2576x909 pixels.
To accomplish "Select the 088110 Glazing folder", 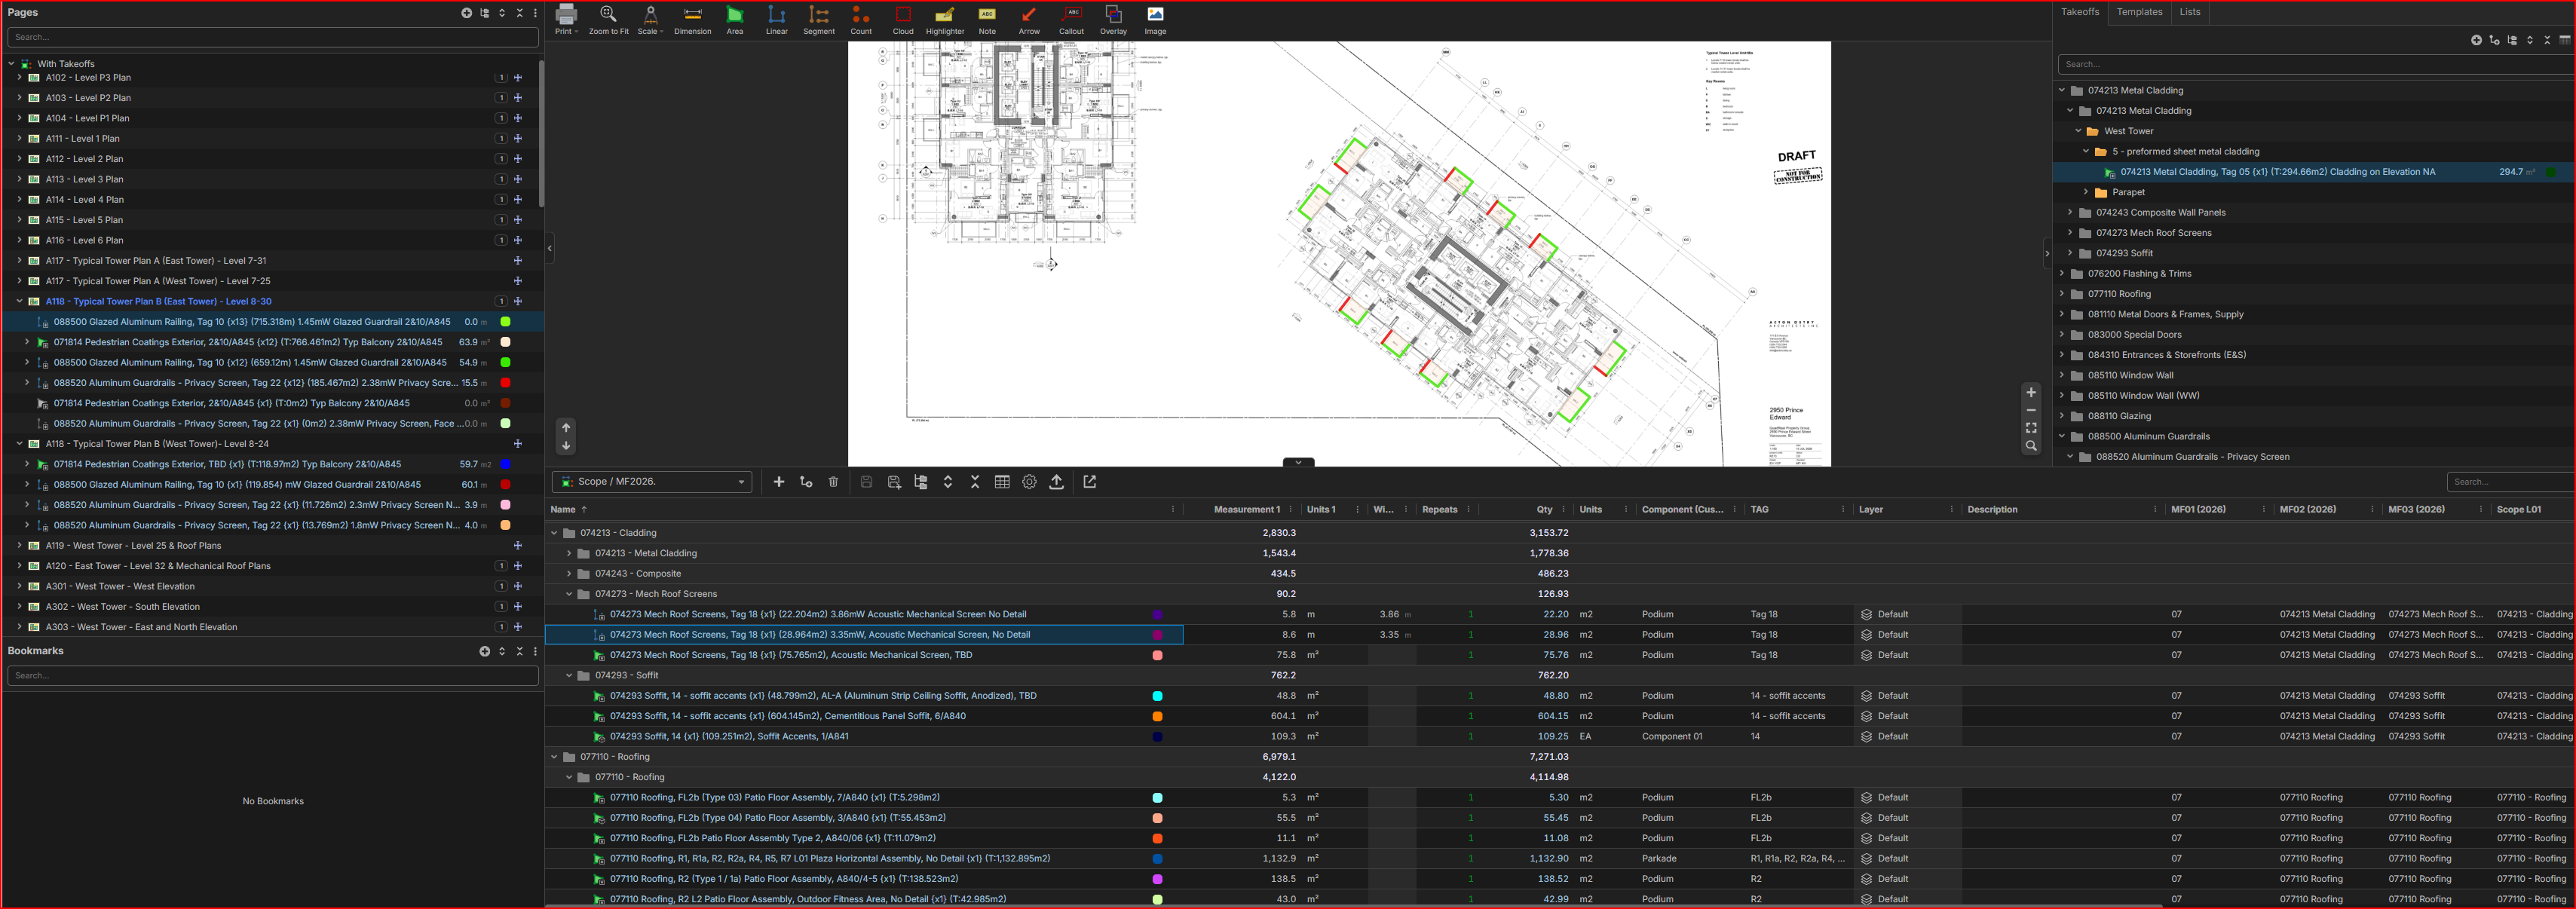I will pos(2119,416).
